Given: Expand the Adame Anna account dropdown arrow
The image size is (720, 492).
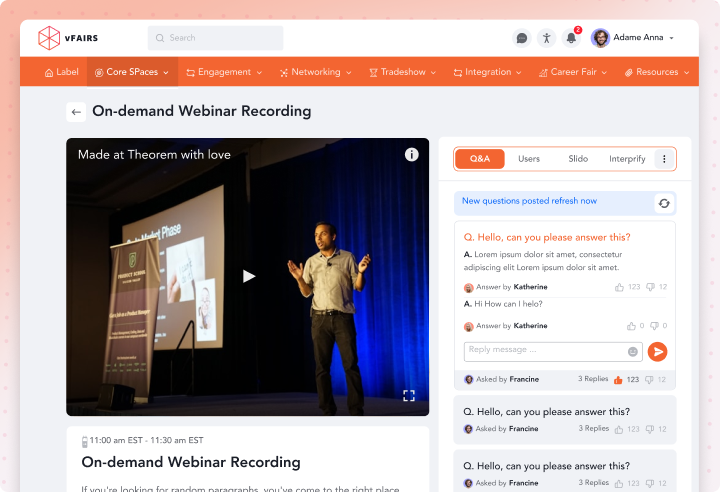Looking at the screenshot, I should click(671, 38).
